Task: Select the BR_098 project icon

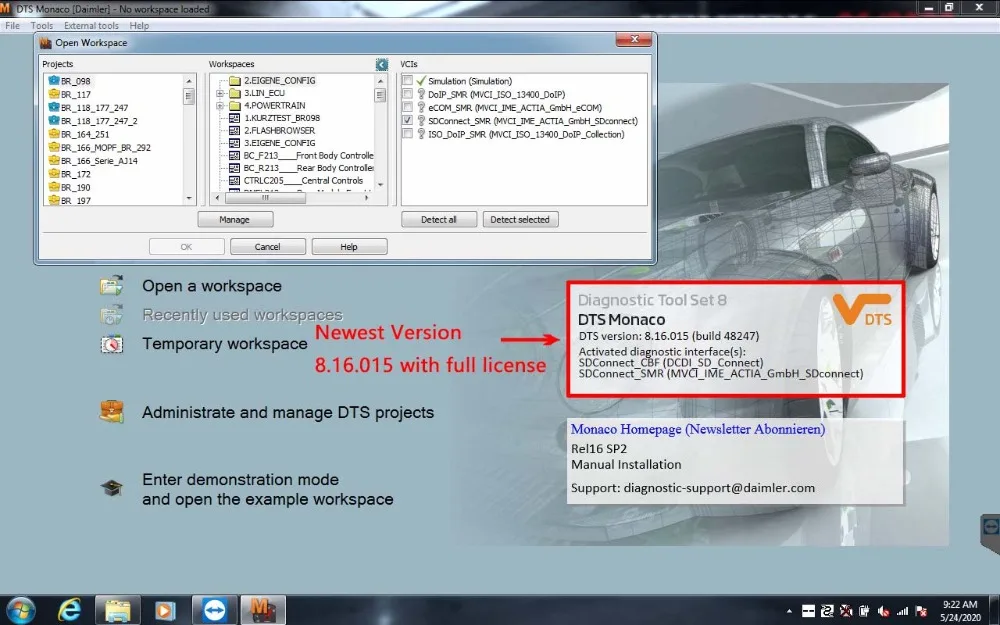Action: (x=54, y=81)
